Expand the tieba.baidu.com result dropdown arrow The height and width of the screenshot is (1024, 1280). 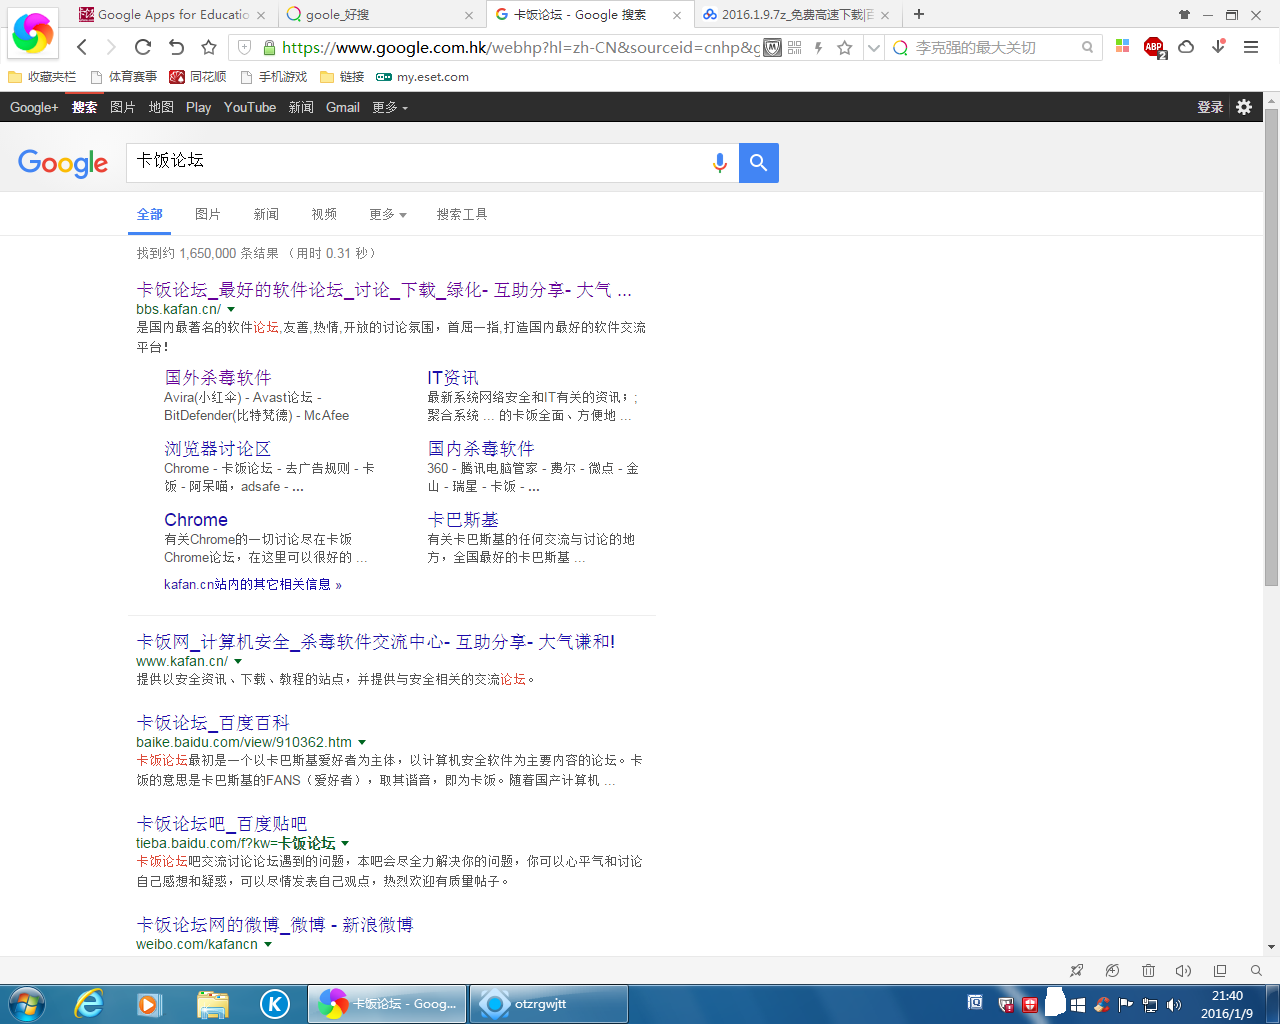tap(345, 844)
